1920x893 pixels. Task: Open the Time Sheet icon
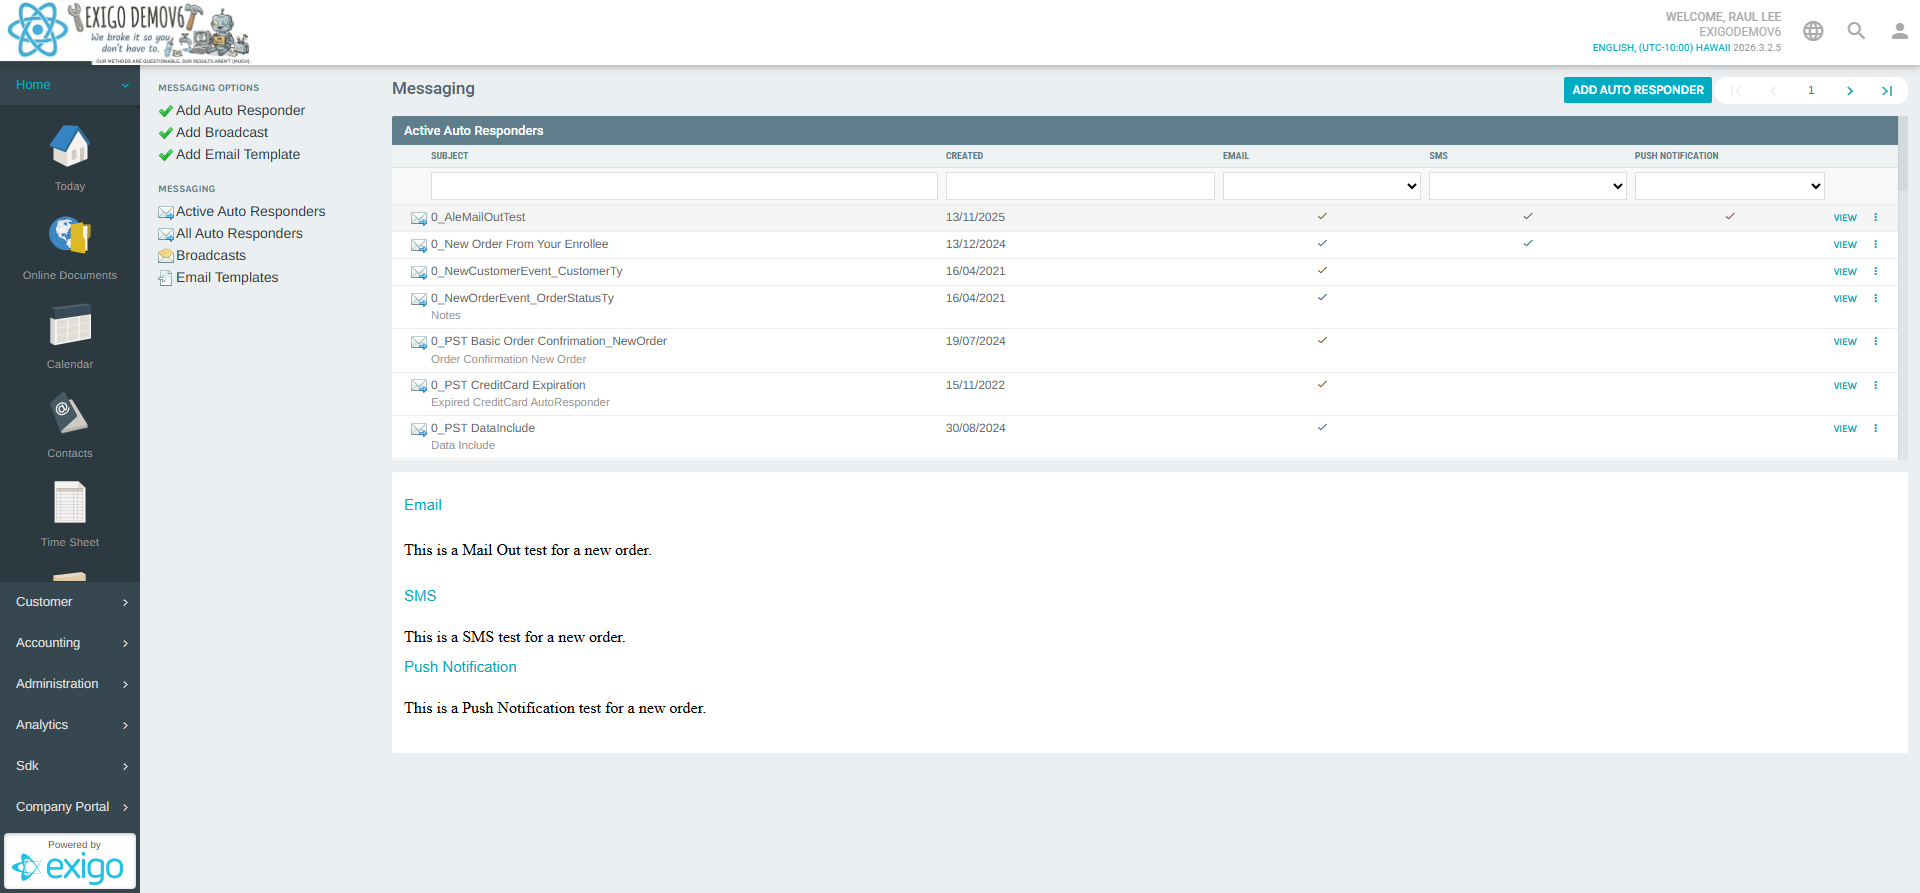(x=70, y=503)
